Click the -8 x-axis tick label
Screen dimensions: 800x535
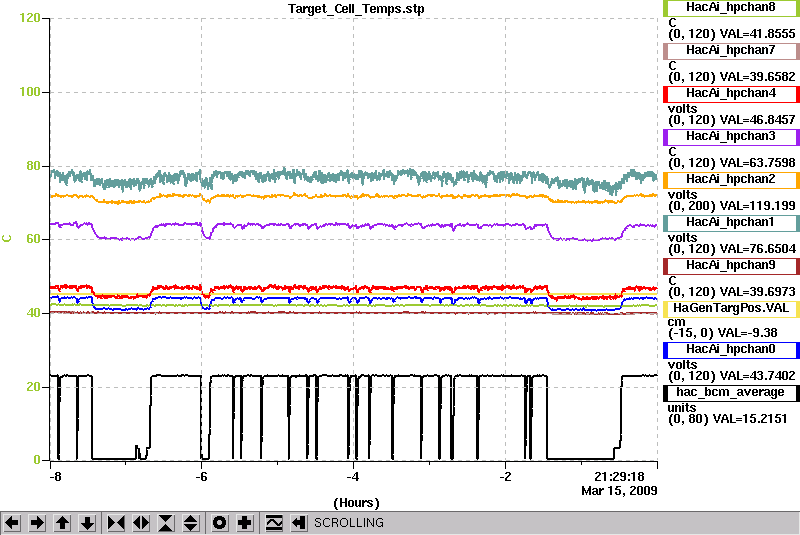coord(55,477)
